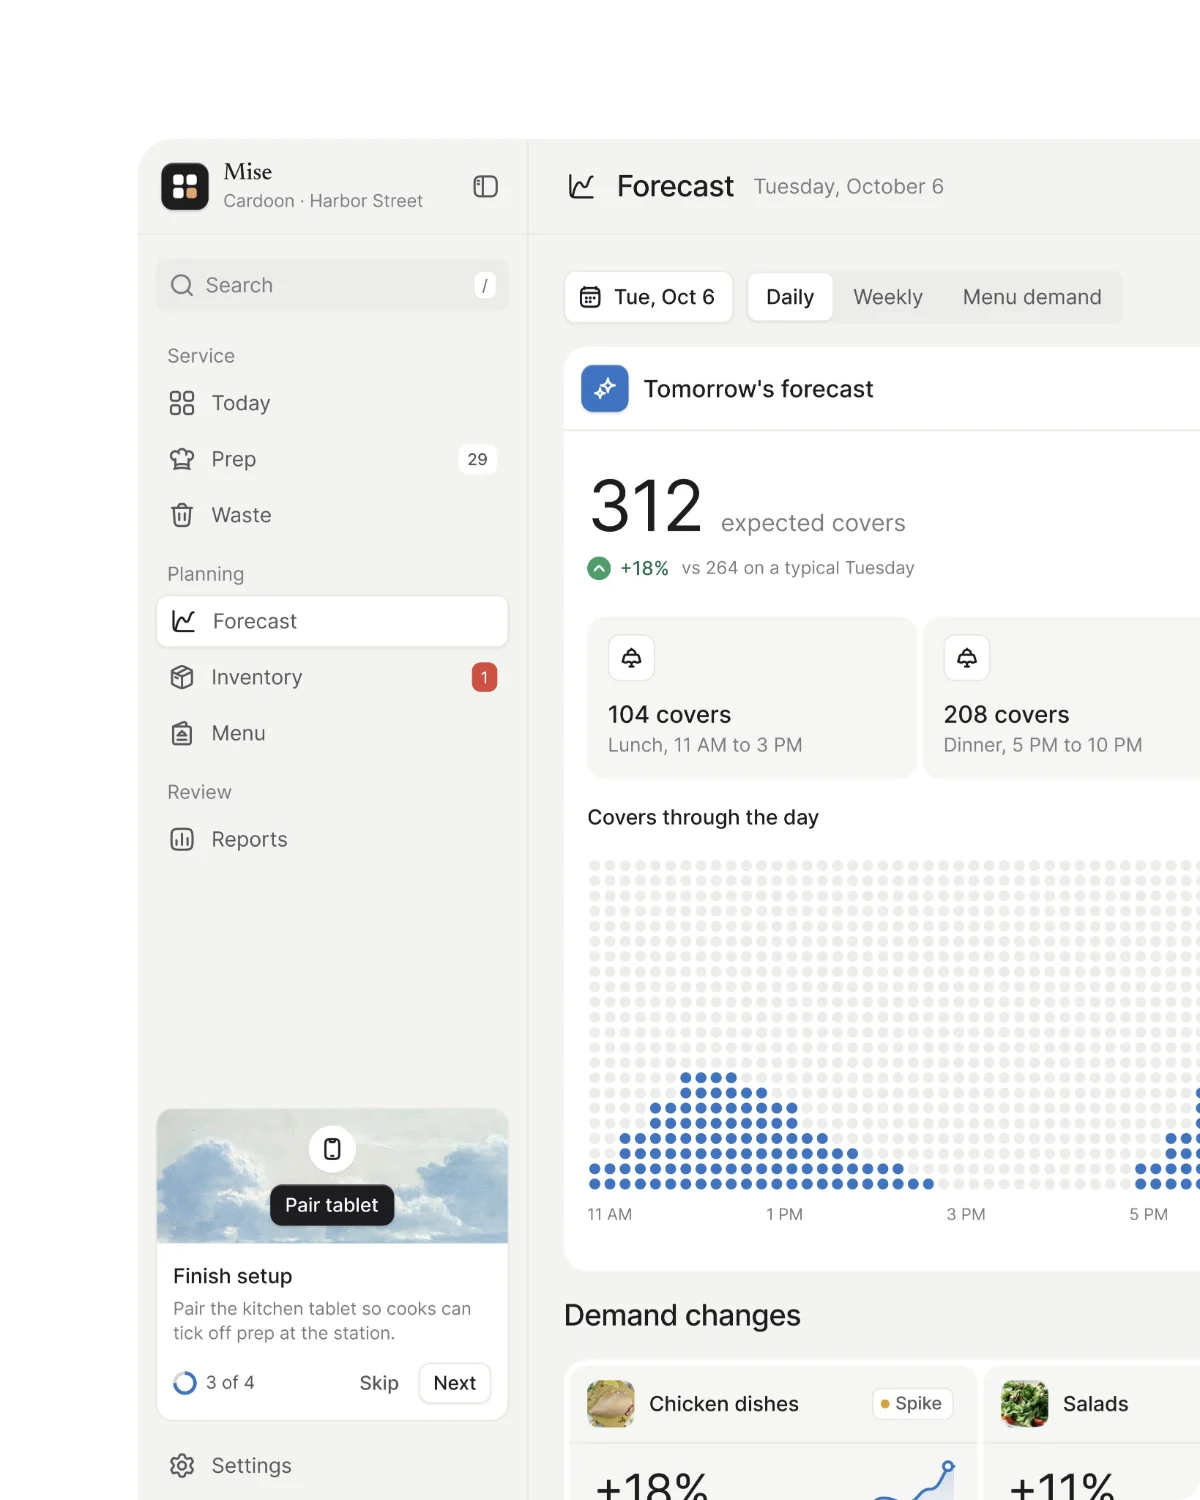Open Settings in the sidebar
Viewport: 1200px width, 1500px height.
pyautogui.click(x=332, y=1465)
